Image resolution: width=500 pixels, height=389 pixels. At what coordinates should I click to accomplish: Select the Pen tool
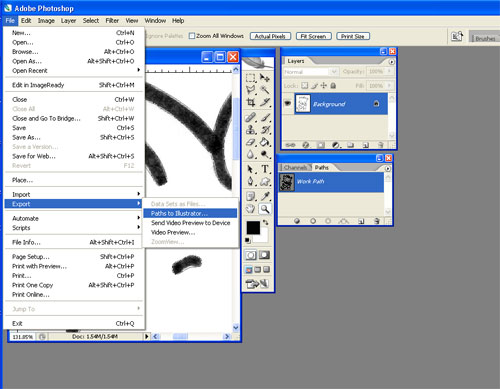[251, 182]
